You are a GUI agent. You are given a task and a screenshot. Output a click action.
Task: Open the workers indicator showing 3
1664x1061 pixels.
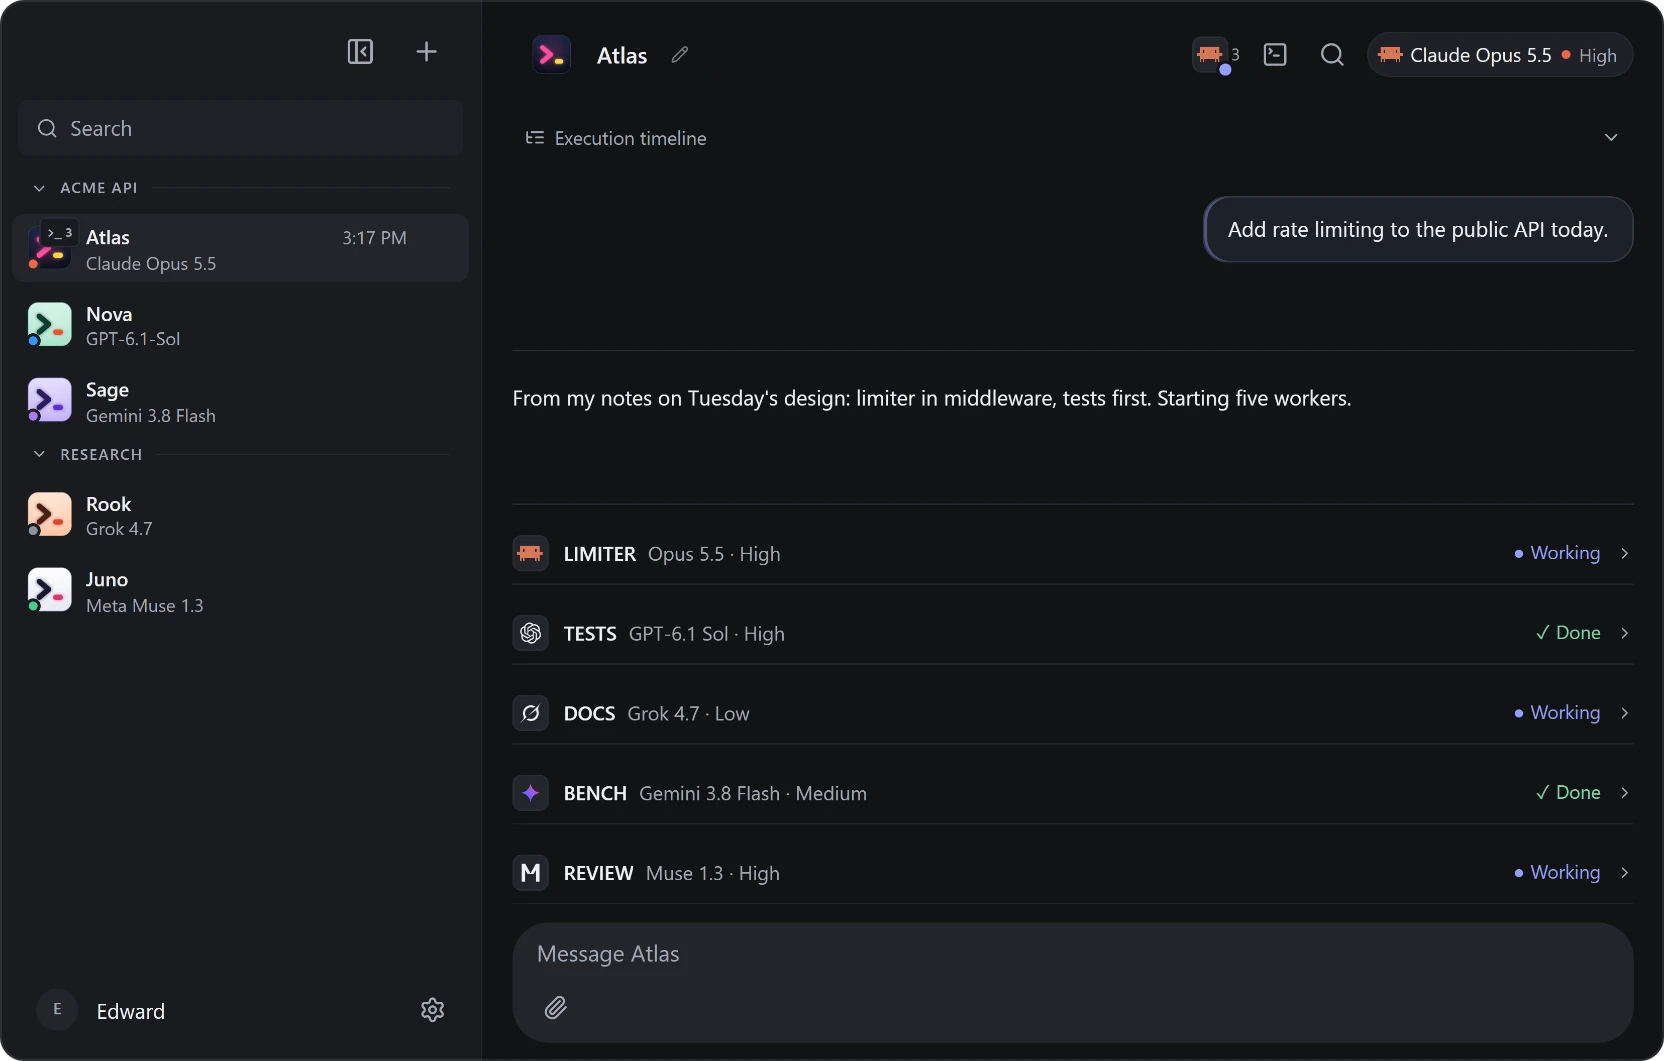pyautogui.click(x=1216, y=55)
